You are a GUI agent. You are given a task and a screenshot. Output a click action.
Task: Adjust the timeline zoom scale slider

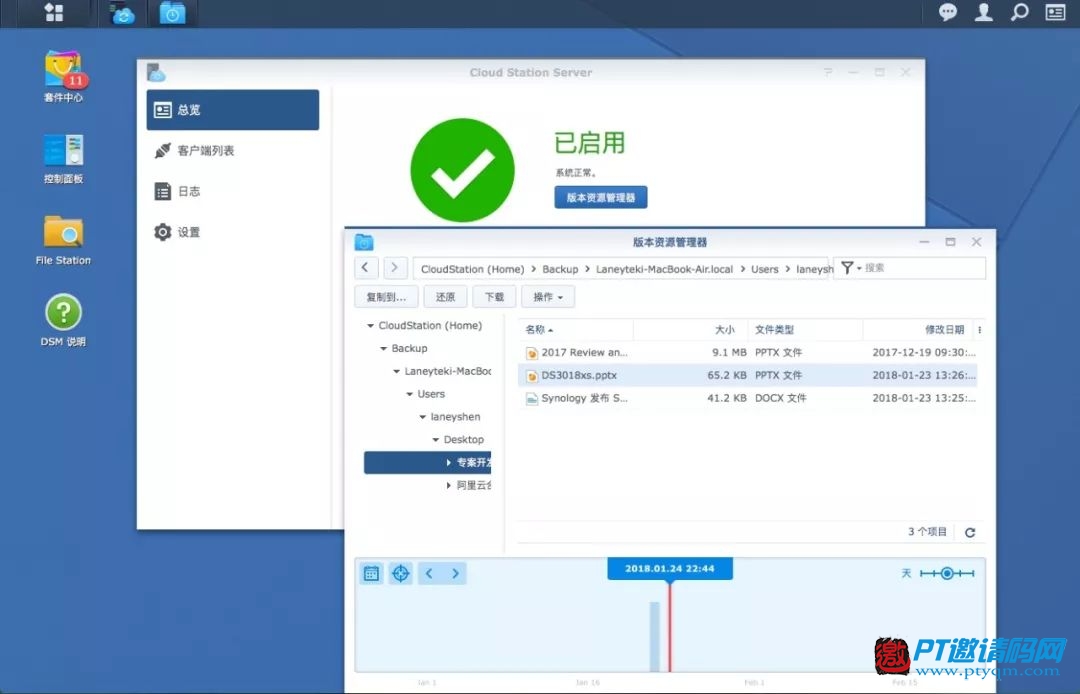click(947, 573)
